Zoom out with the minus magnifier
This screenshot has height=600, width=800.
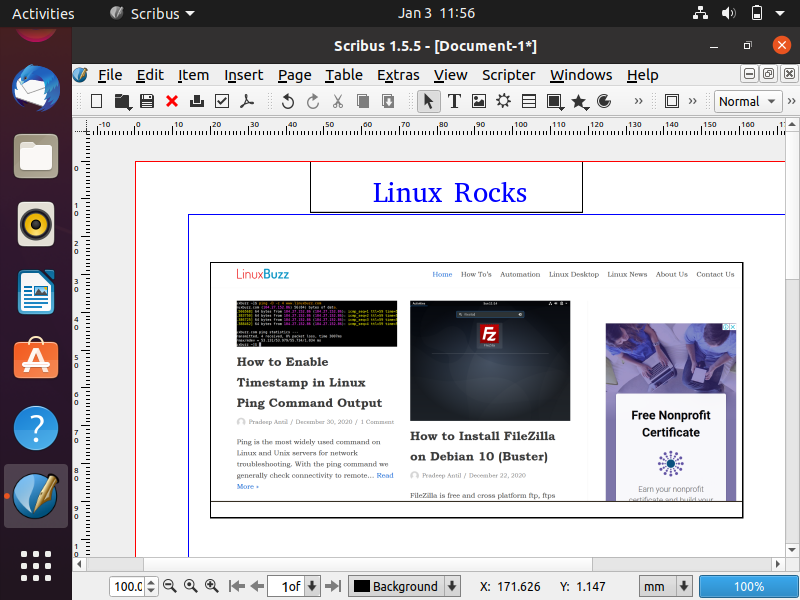170,586
